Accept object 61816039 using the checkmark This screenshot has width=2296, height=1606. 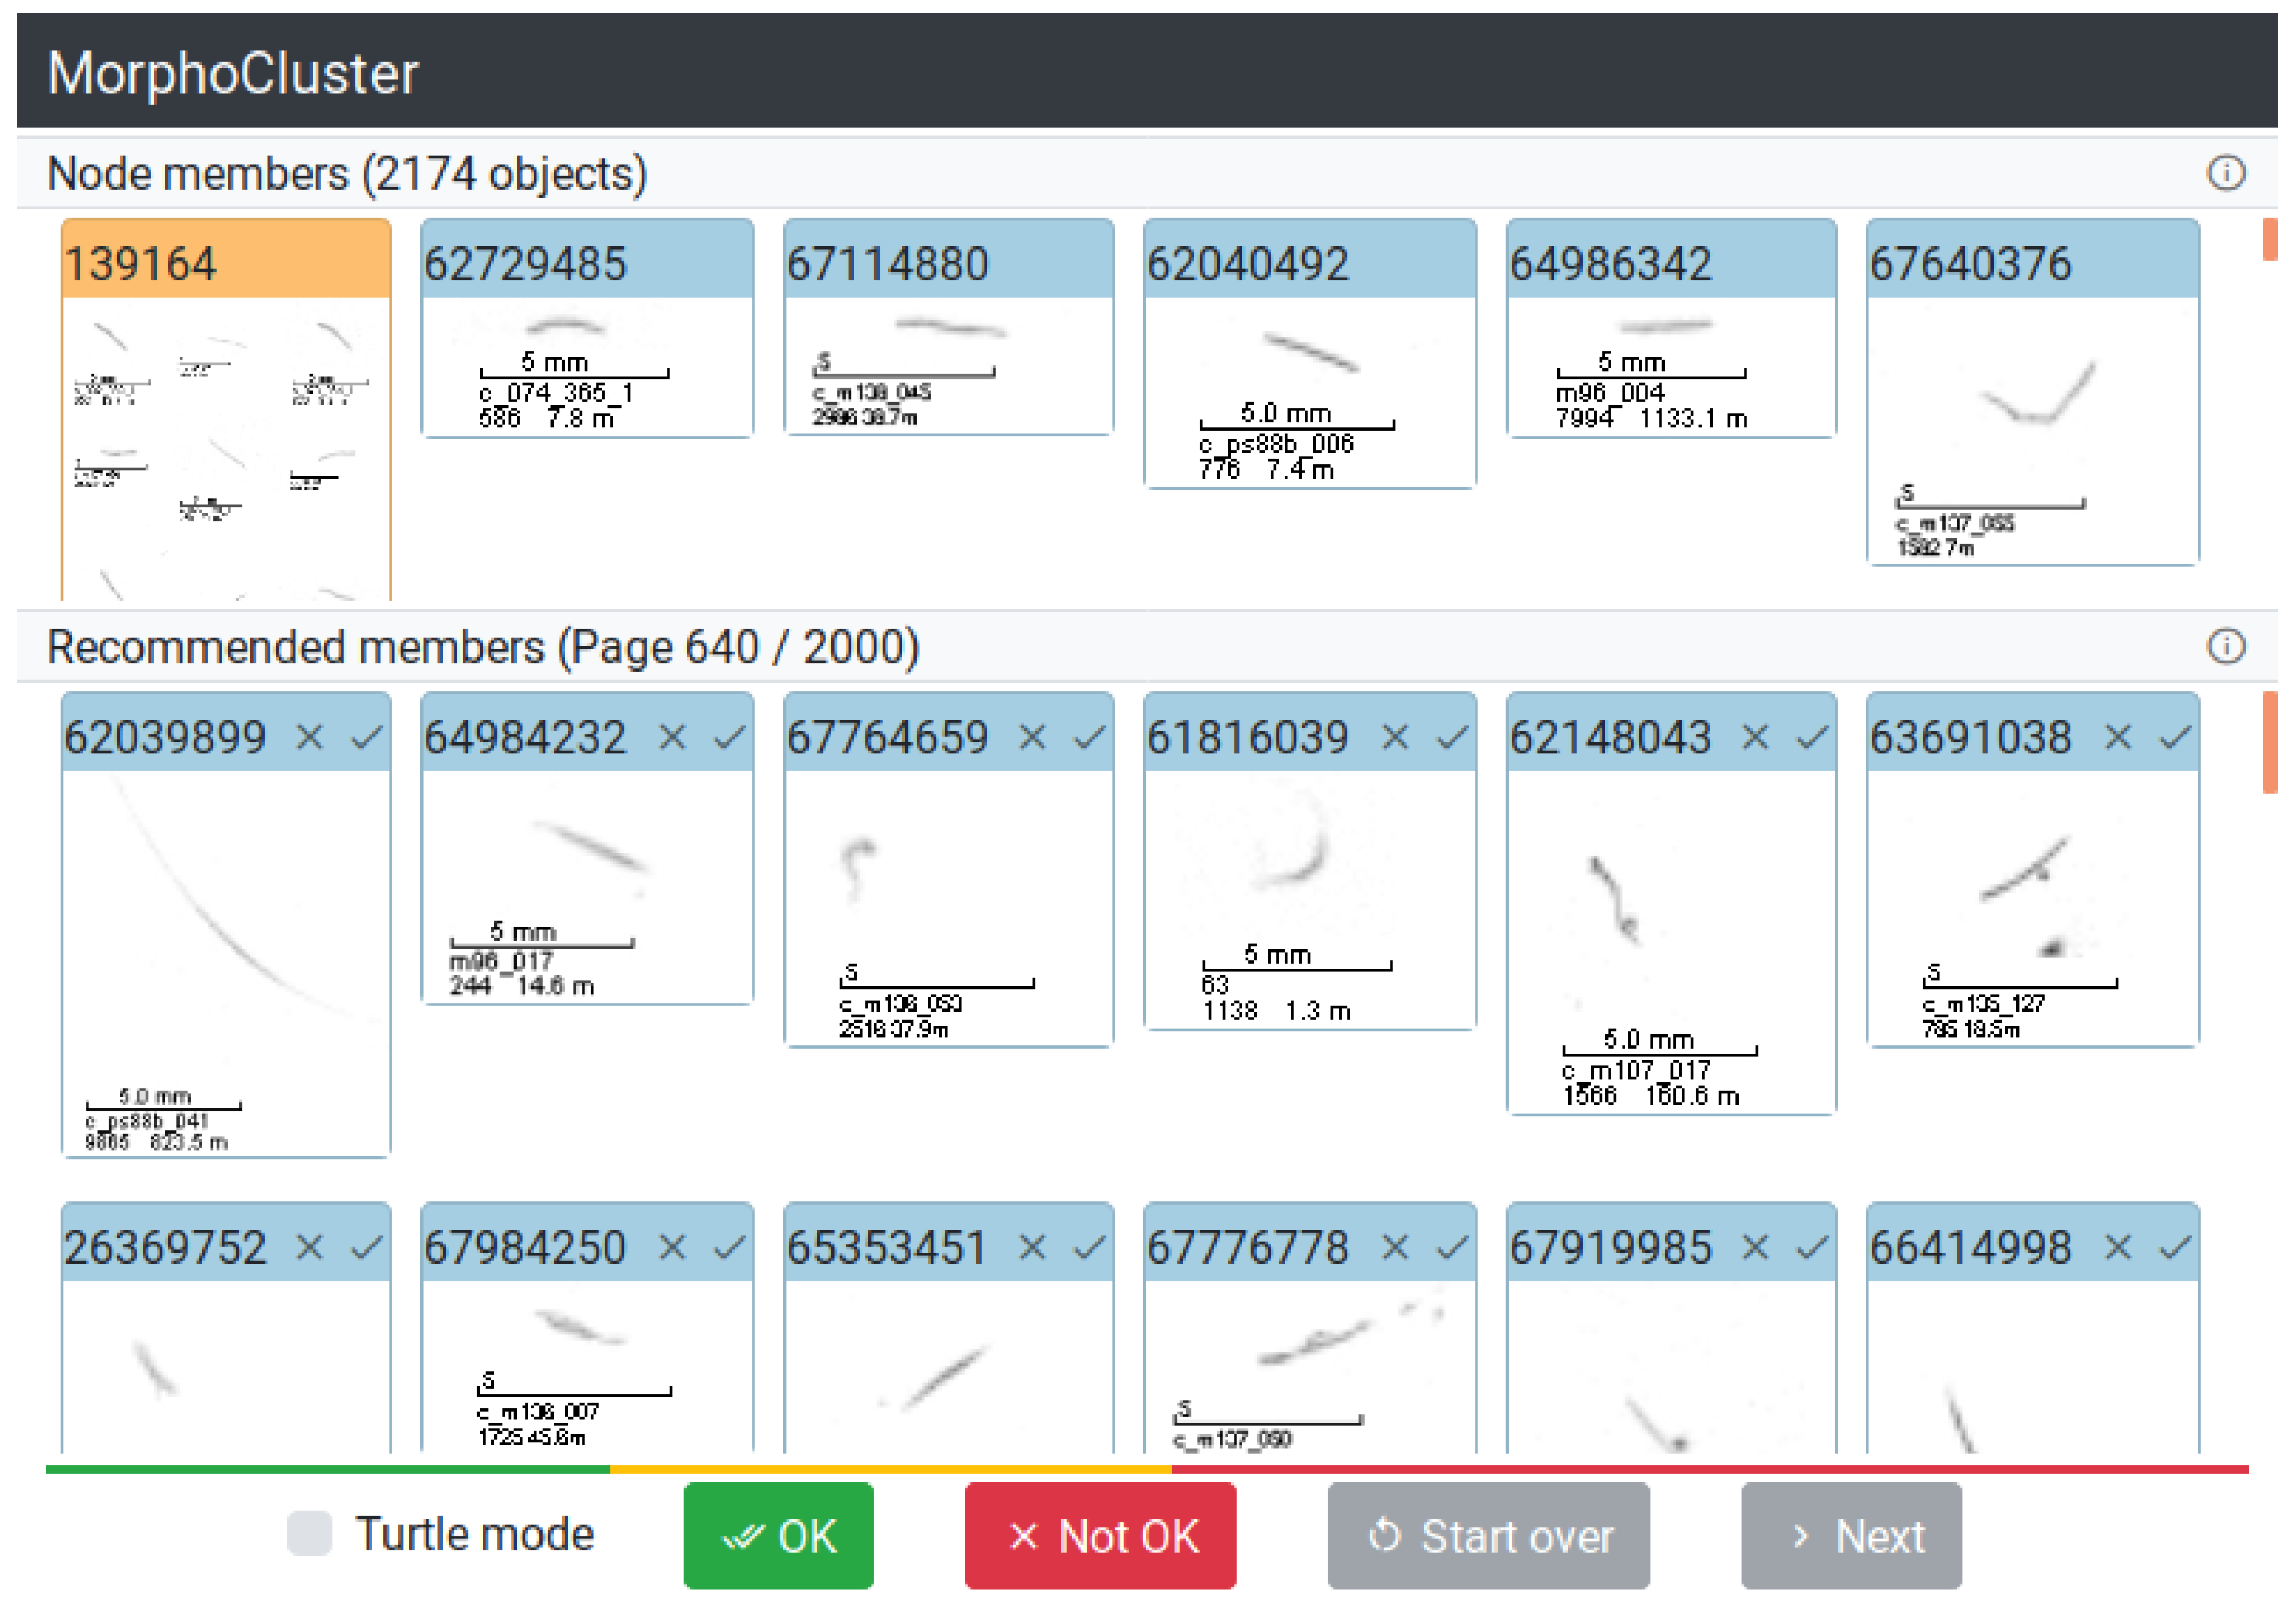(x=1452, y=738)
